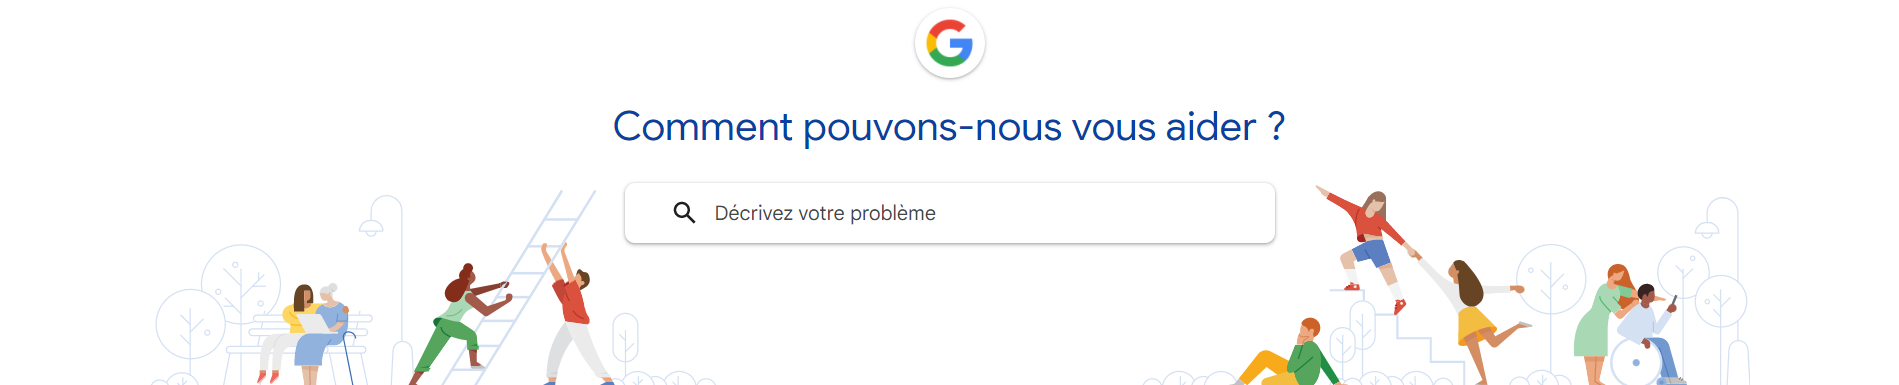
Task: Click the elderly woman's walking cane
Action: point(349,357)
